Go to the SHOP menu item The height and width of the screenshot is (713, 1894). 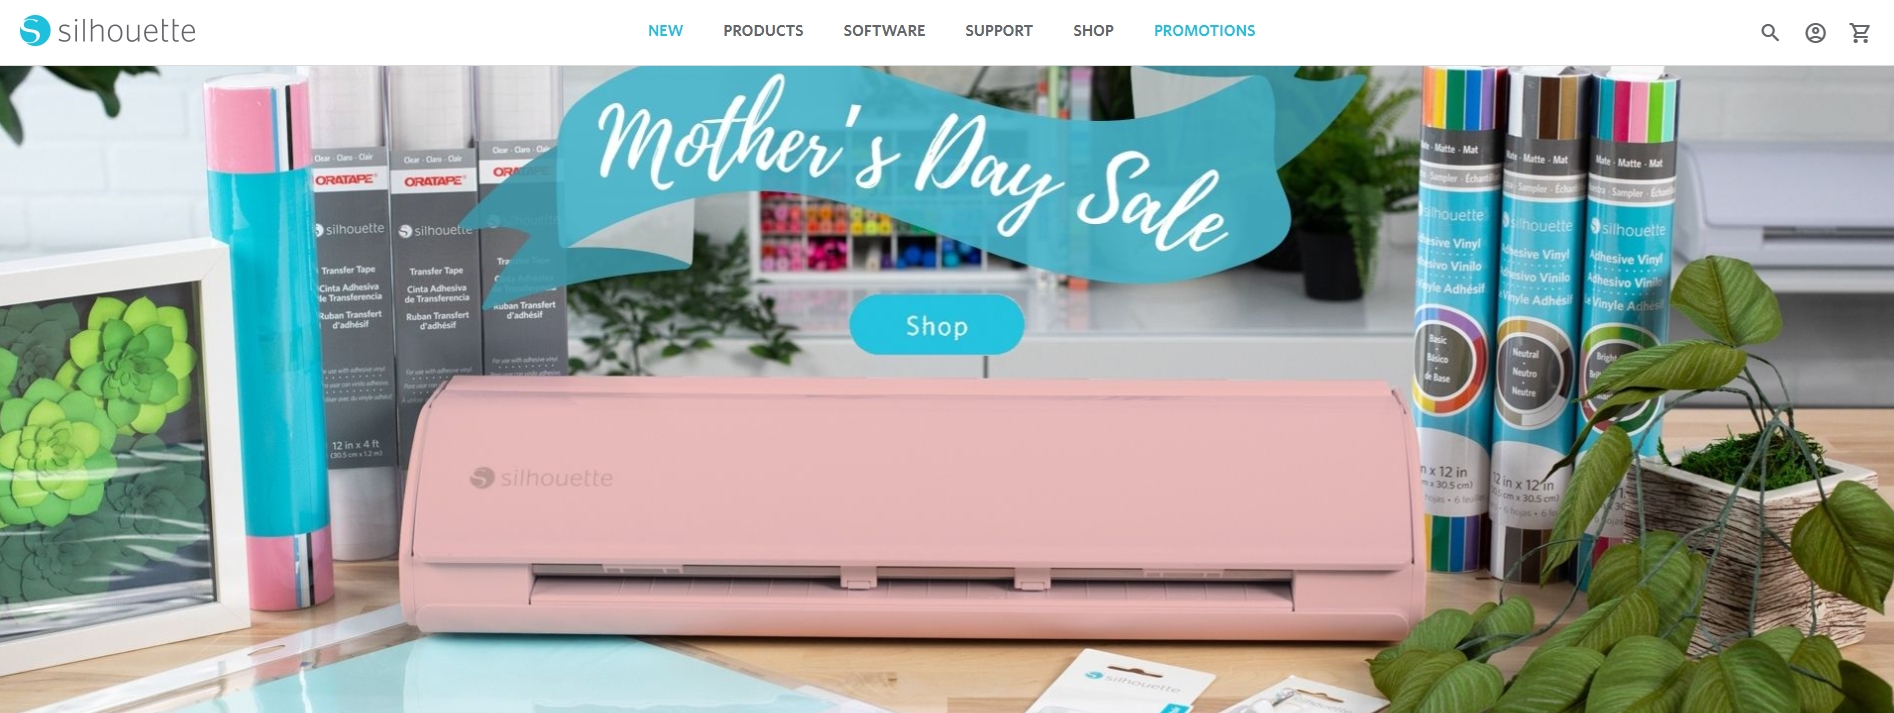click(1093, 31)
